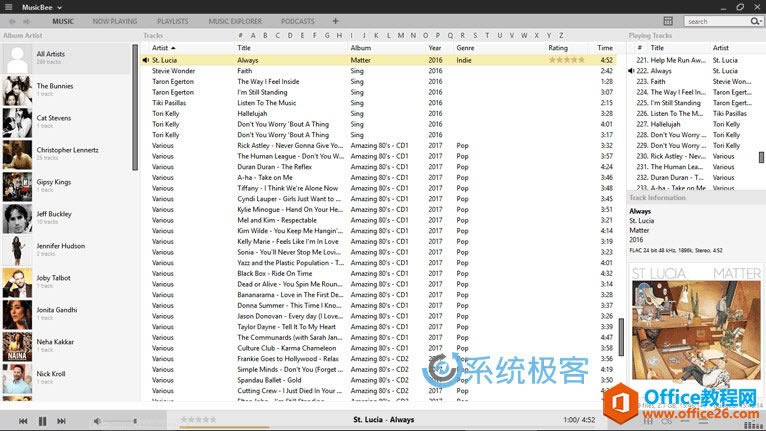The height and width of the screenshot is (431, 766).
Task: Jump to the letter S filter
Action: coord(475,36)
